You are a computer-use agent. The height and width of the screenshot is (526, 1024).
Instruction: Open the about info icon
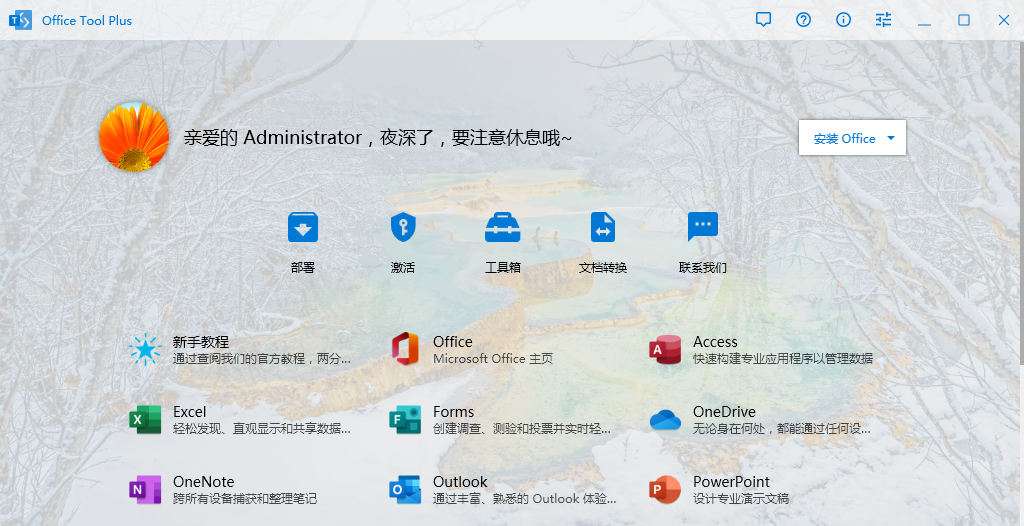point(843,20)
